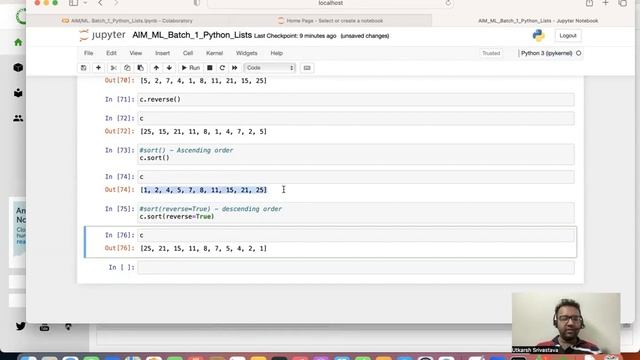Click home icon in background sidebar
The width and height of the screenshot is (640, 360).
pos(18,42)
